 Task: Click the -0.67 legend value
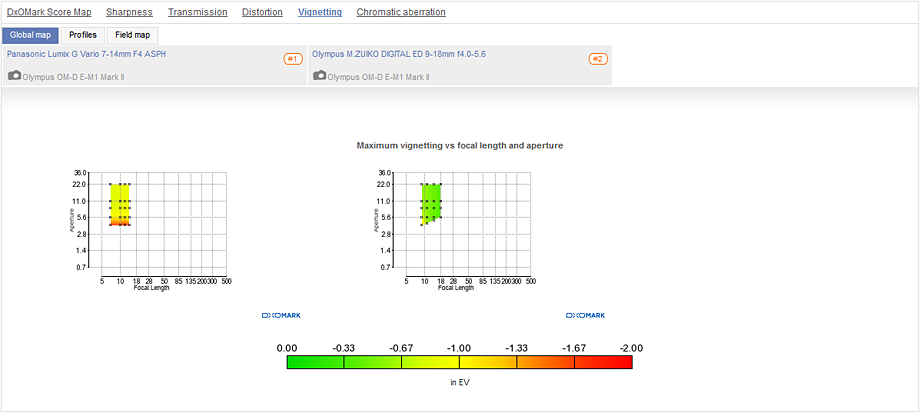click(x=401, y=348)
